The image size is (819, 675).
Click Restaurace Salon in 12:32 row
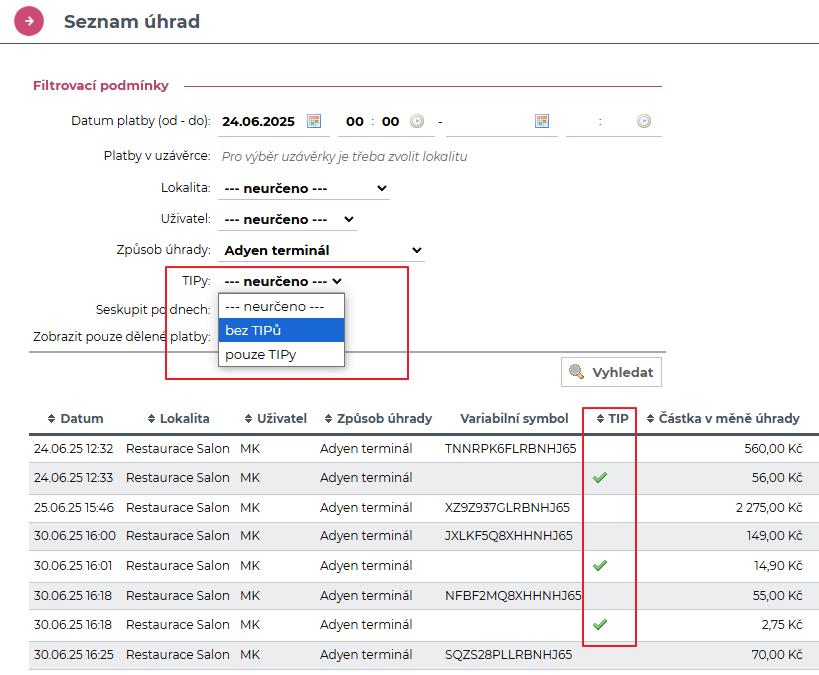(178, 449)
